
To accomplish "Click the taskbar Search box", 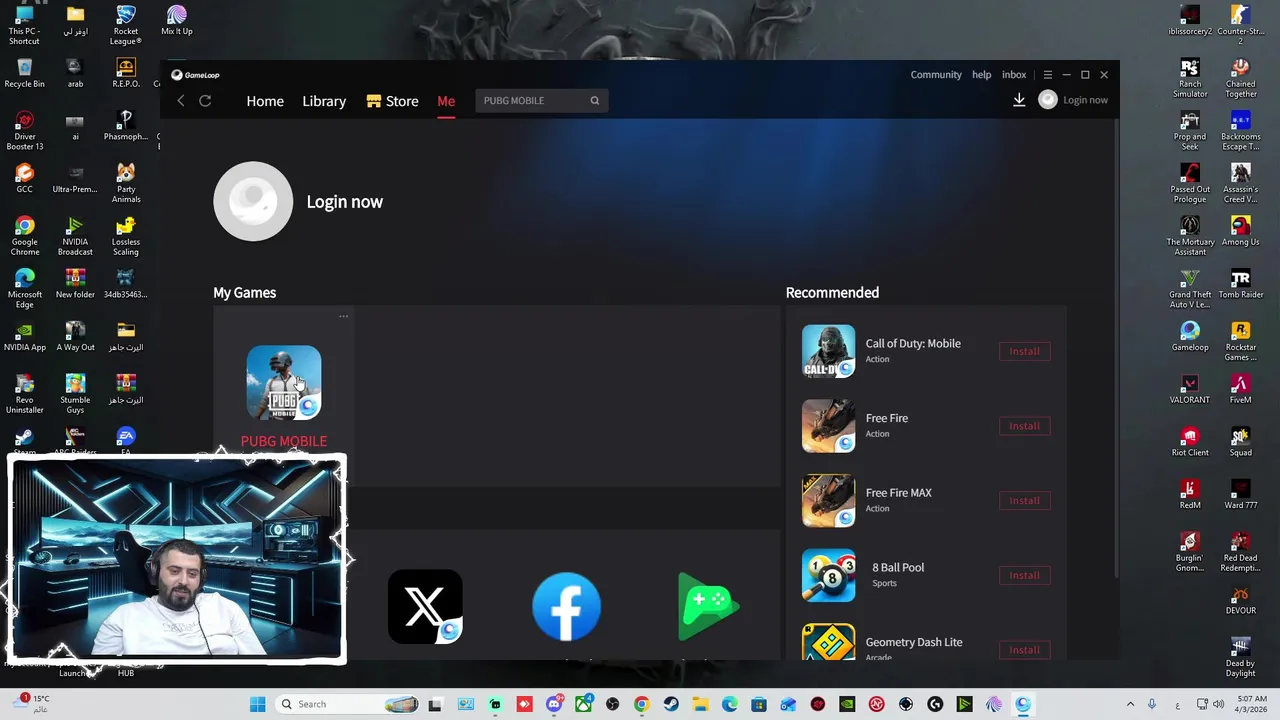I will 345,704.
